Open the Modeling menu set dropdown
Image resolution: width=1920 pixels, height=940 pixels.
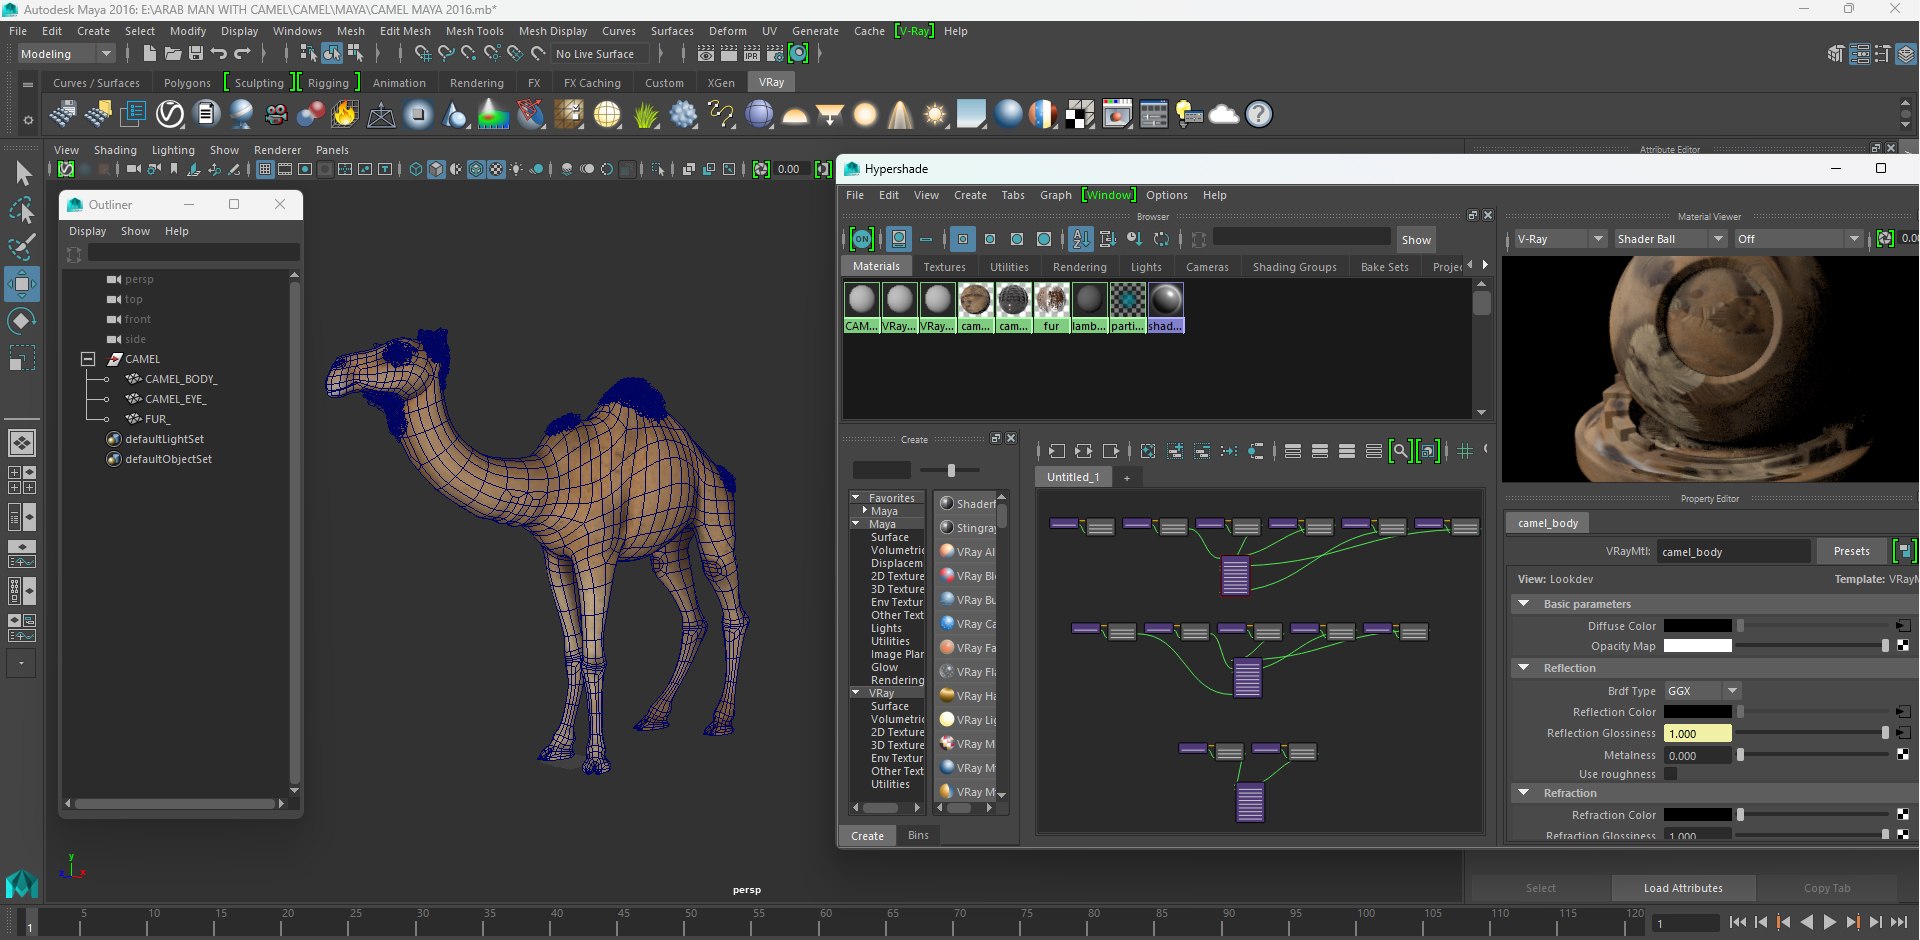(x=66, y=54)
